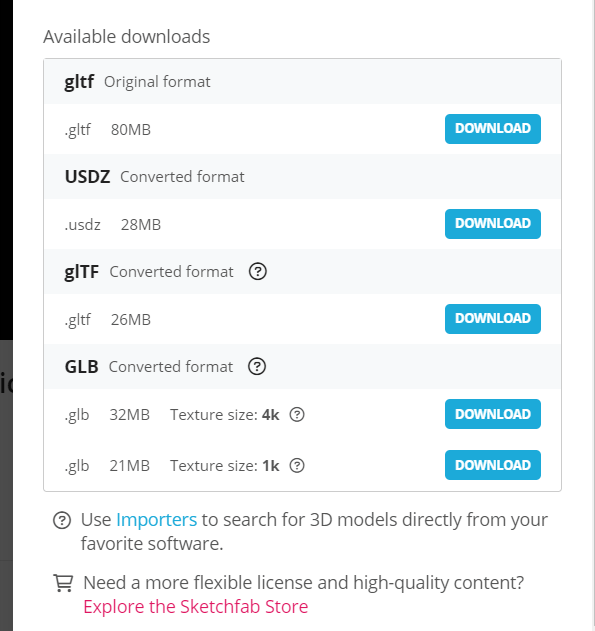The width and height of the screenshot is (595, 631).
Task: Download the 28MB .usdz file
Action: click(492, 224)
